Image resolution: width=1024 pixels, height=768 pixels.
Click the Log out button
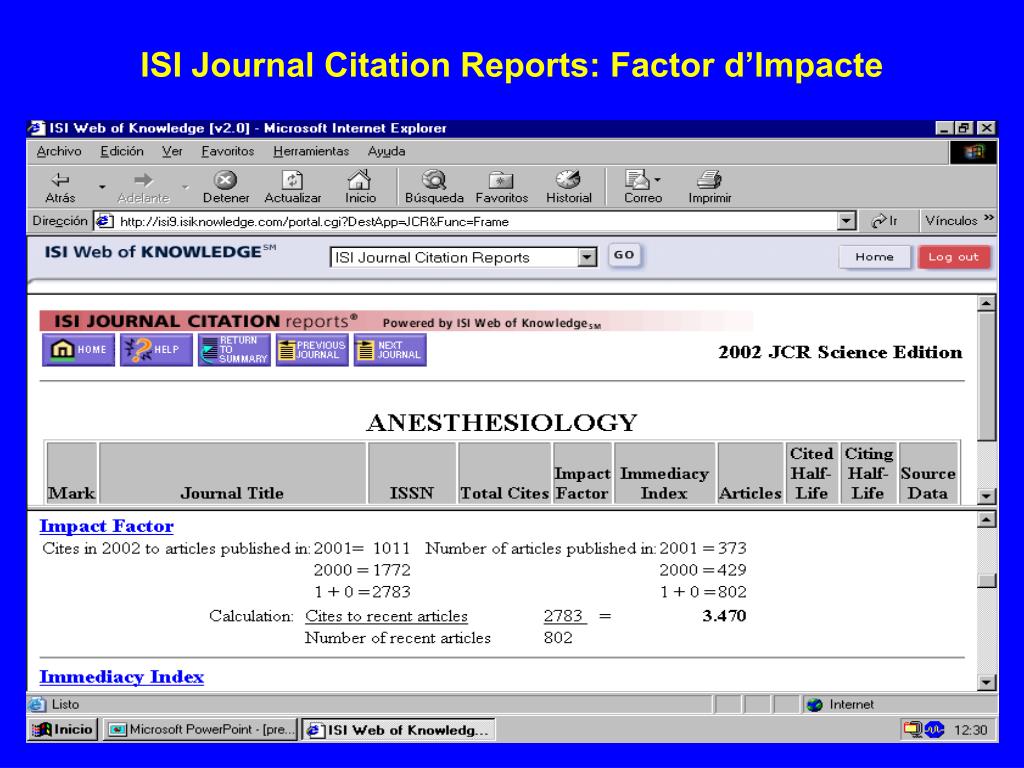tap(953, 257)
